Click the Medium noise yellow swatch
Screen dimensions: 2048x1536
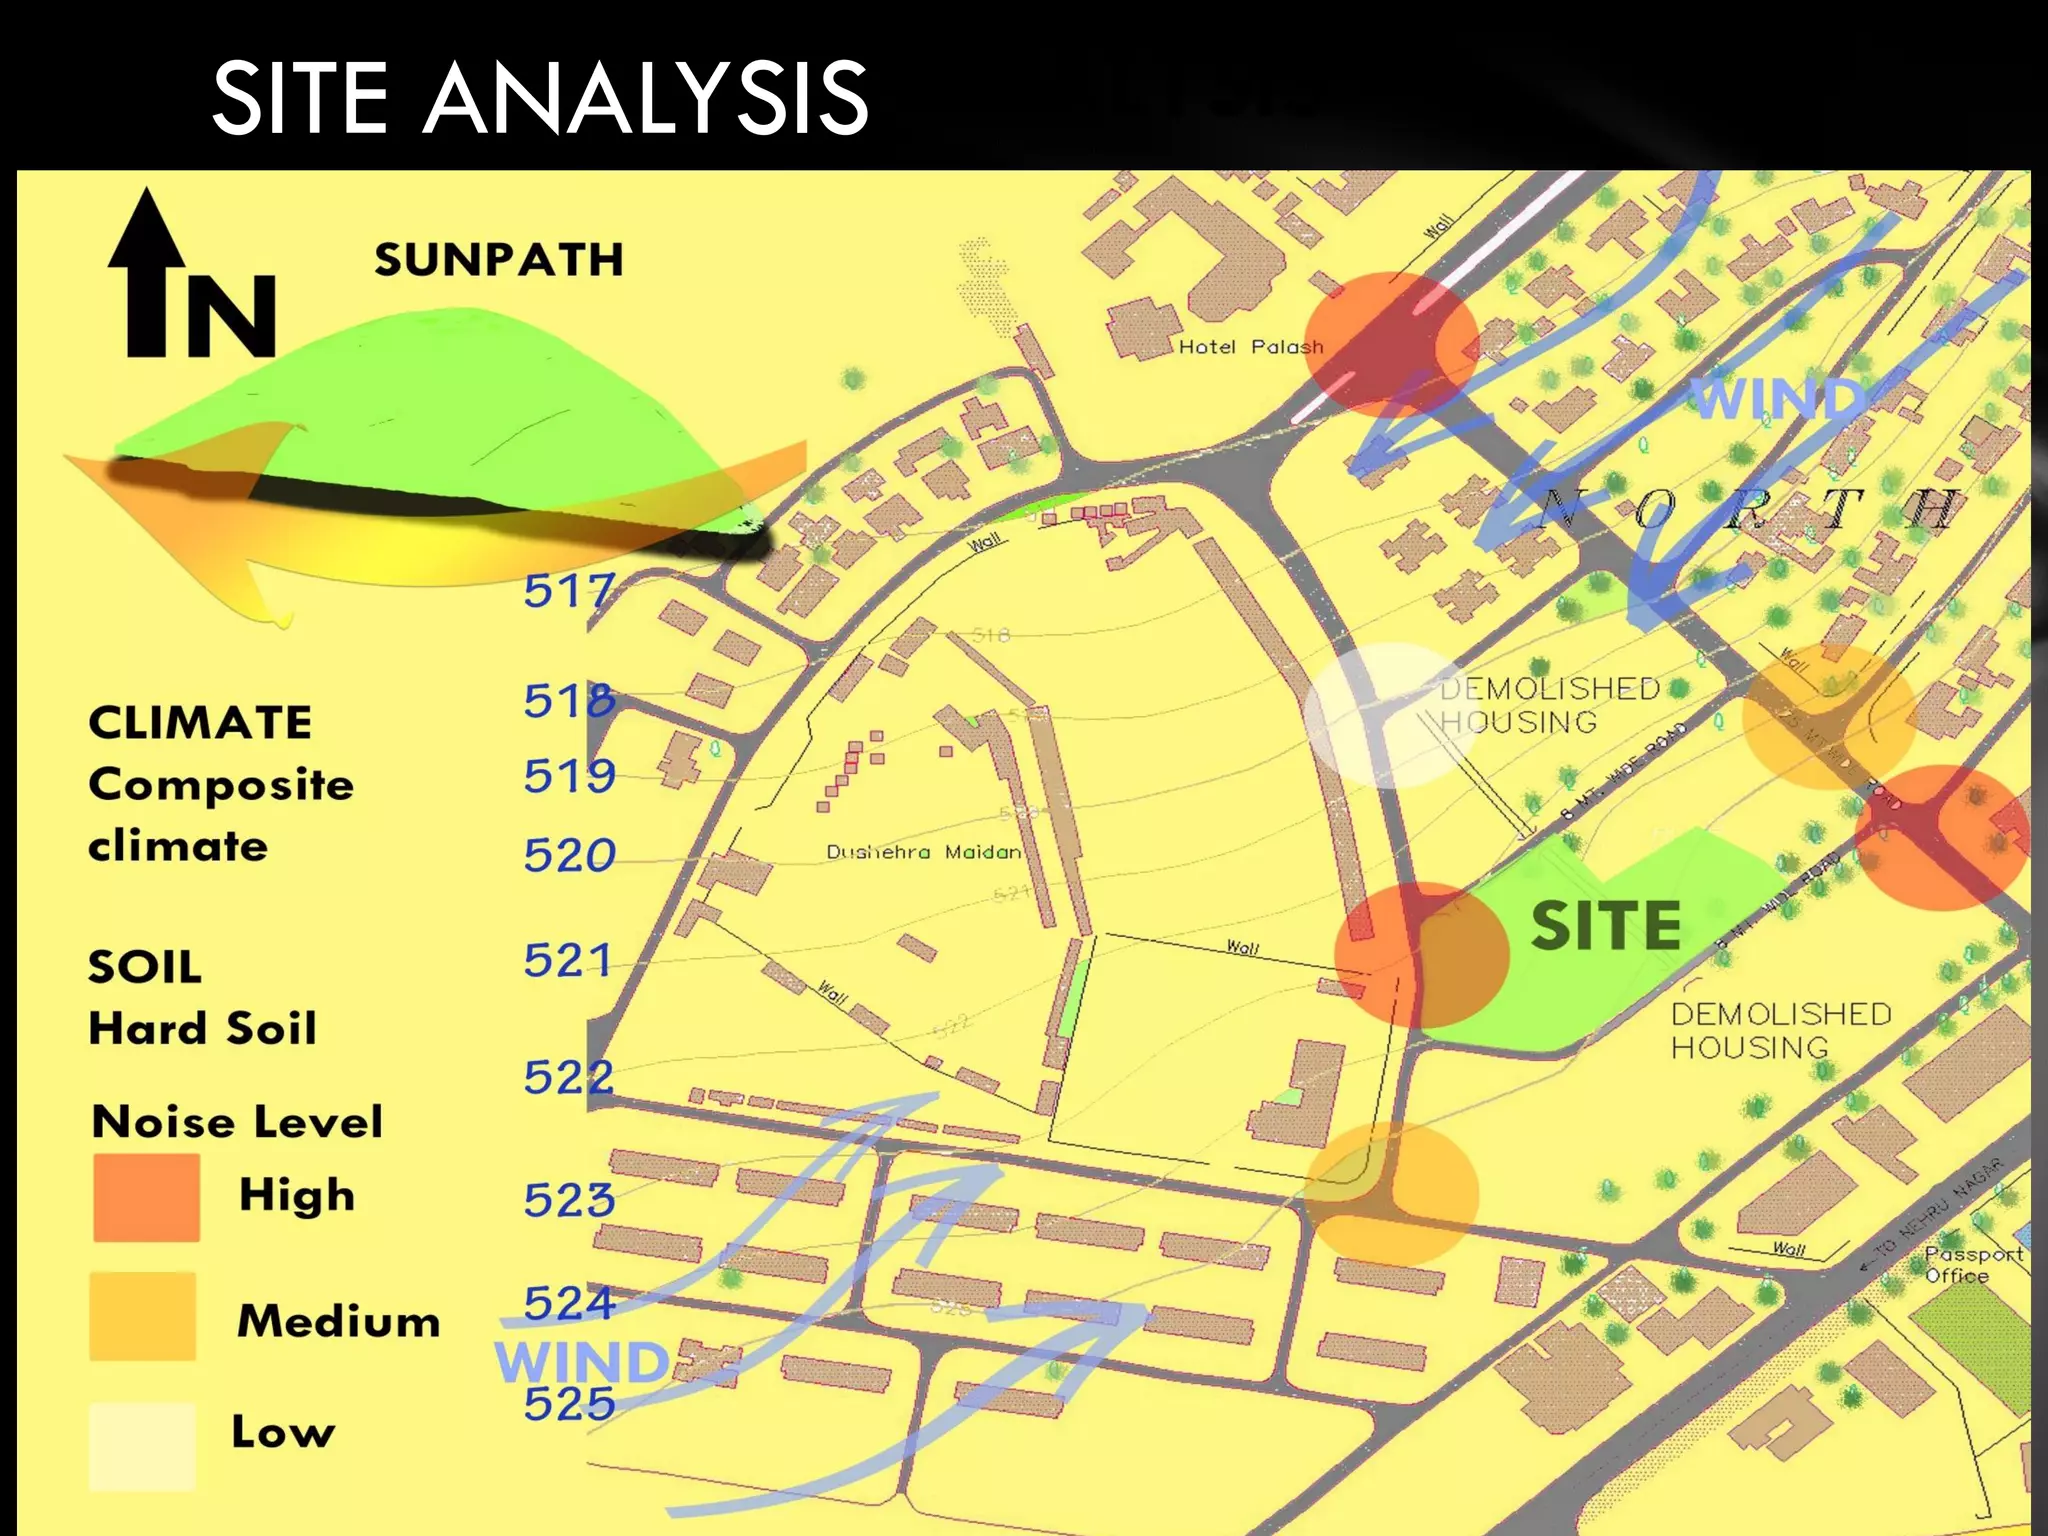click(x=142, y=1316)
